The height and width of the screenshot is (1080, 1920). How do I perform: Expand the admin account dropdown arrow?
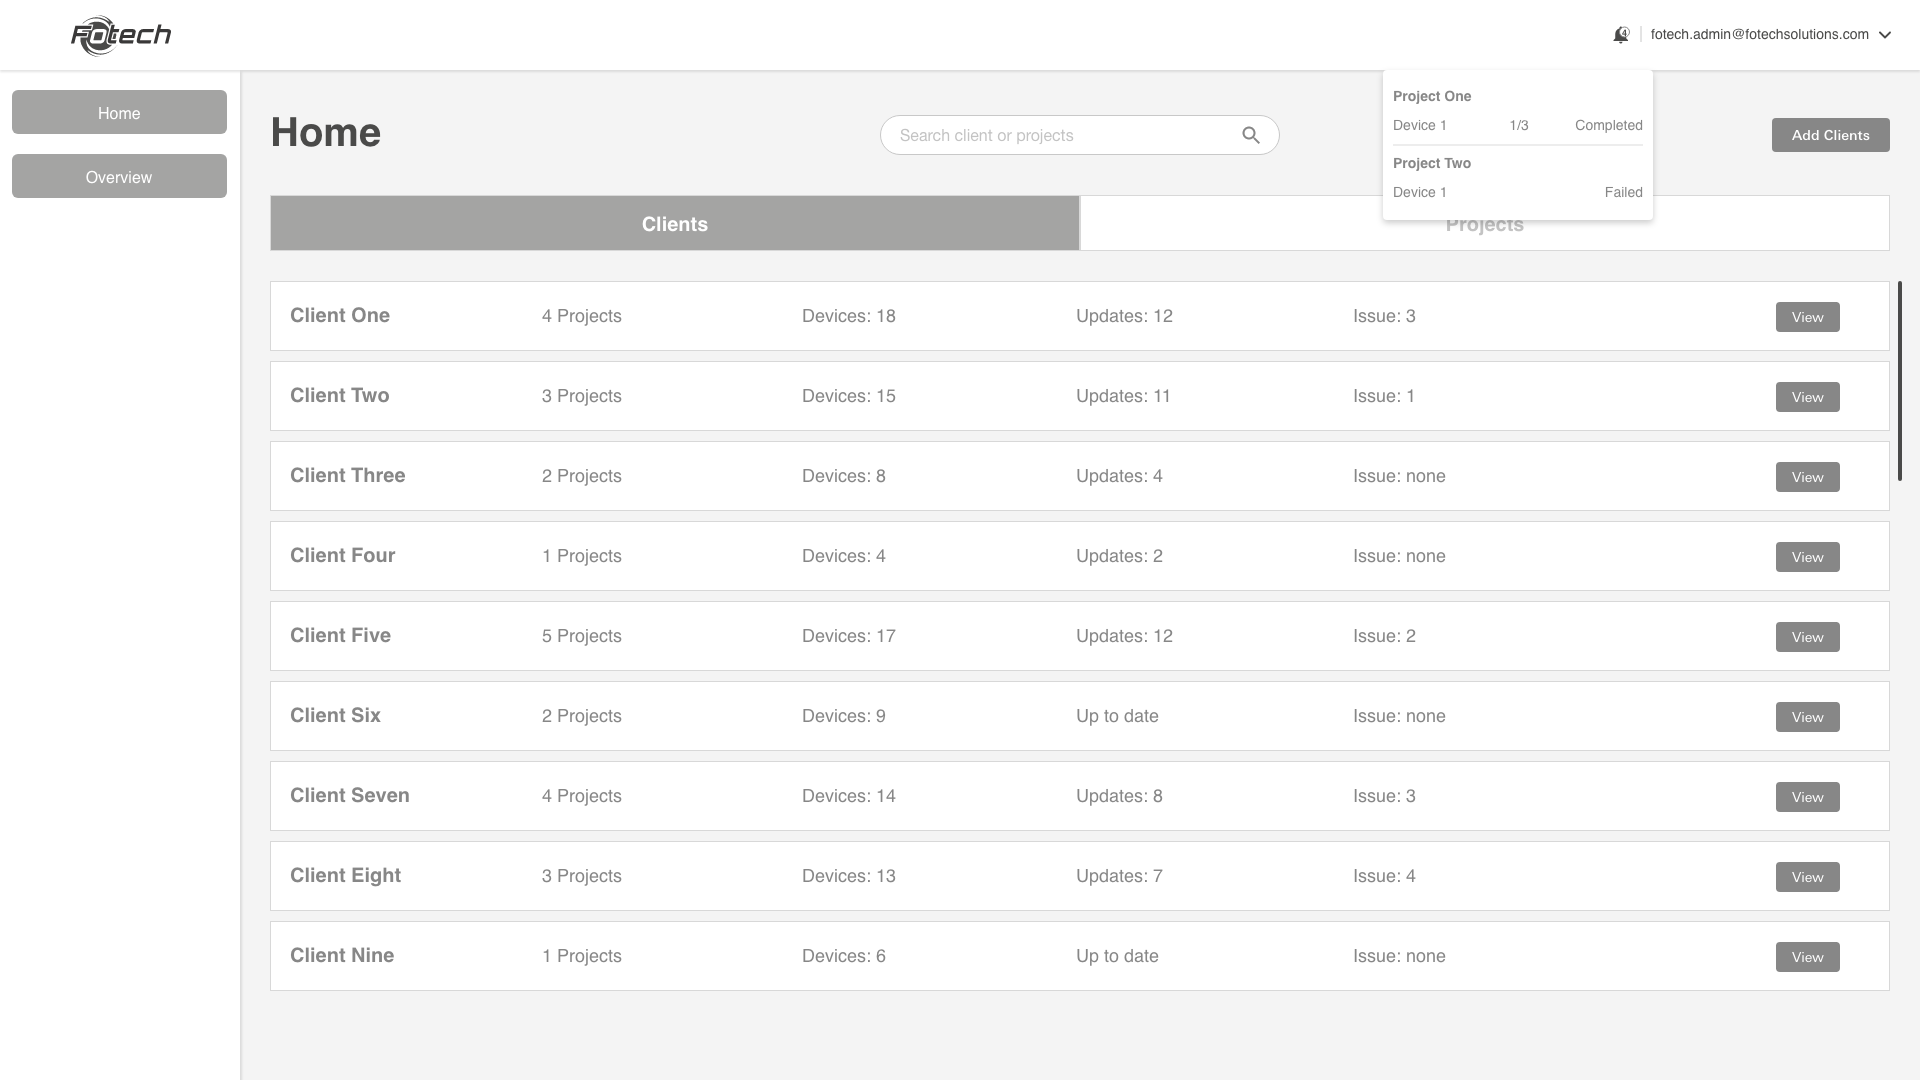coord(1885,35)
